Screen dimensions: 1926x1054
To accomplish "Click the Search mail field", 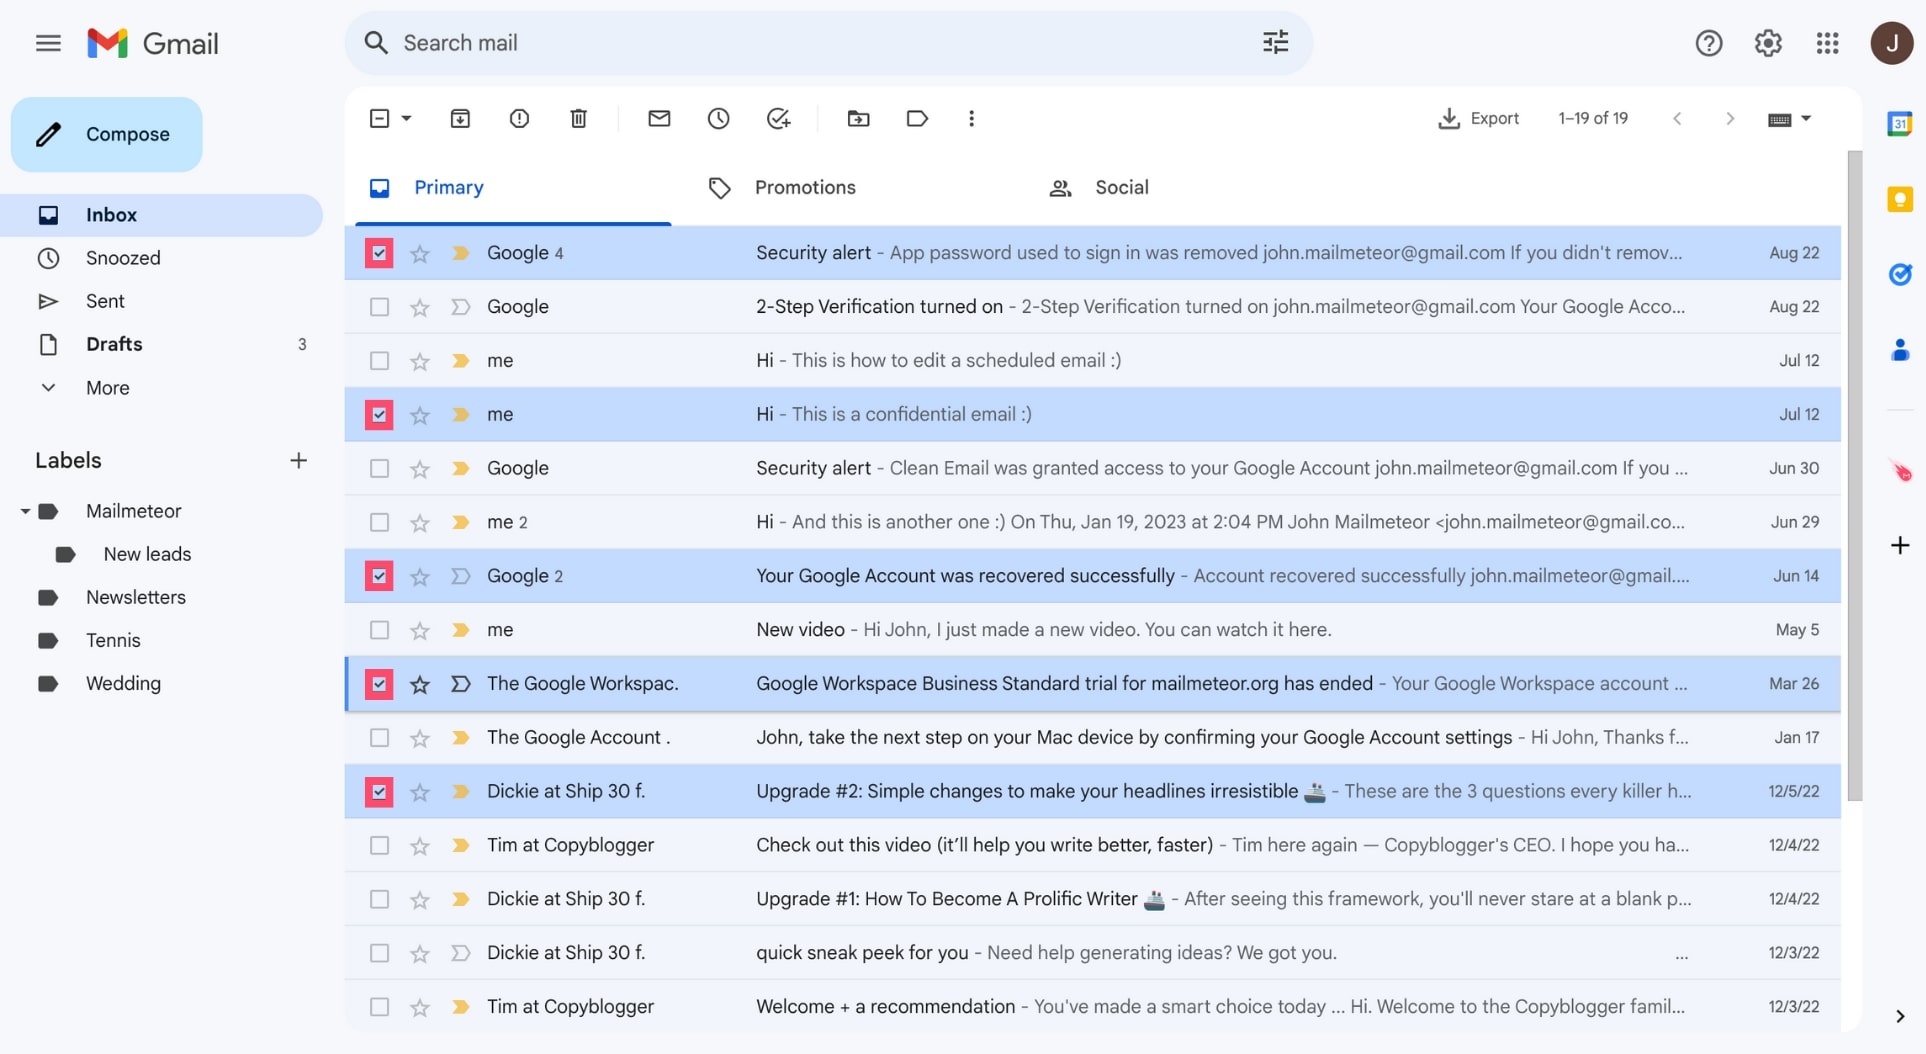I will tap(700, 42).
